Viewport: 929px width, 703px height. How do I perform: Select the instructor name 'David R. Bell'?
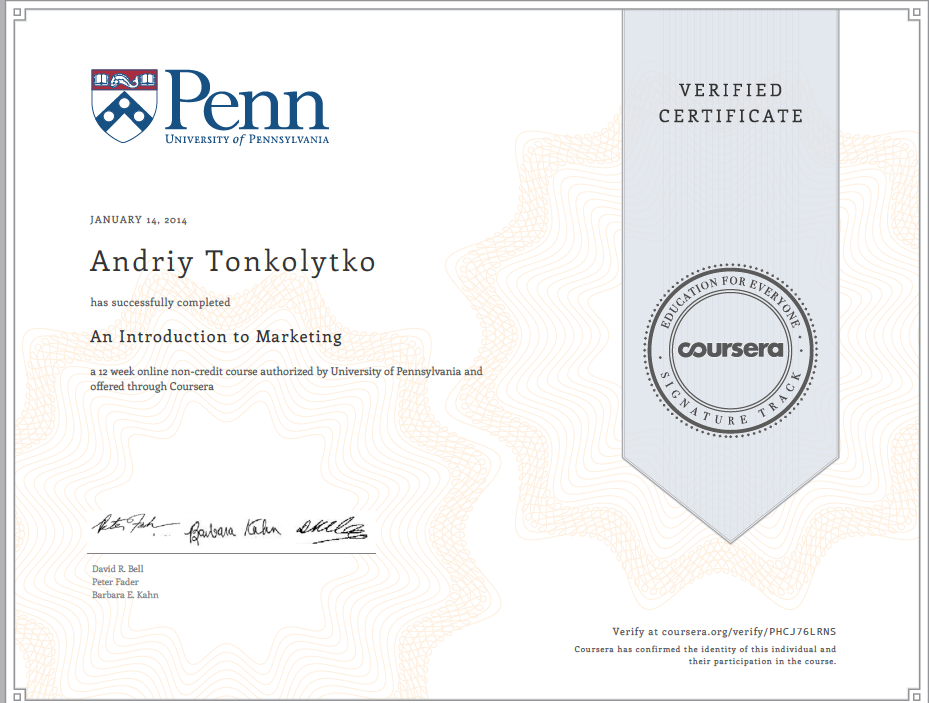pos(118,569)
